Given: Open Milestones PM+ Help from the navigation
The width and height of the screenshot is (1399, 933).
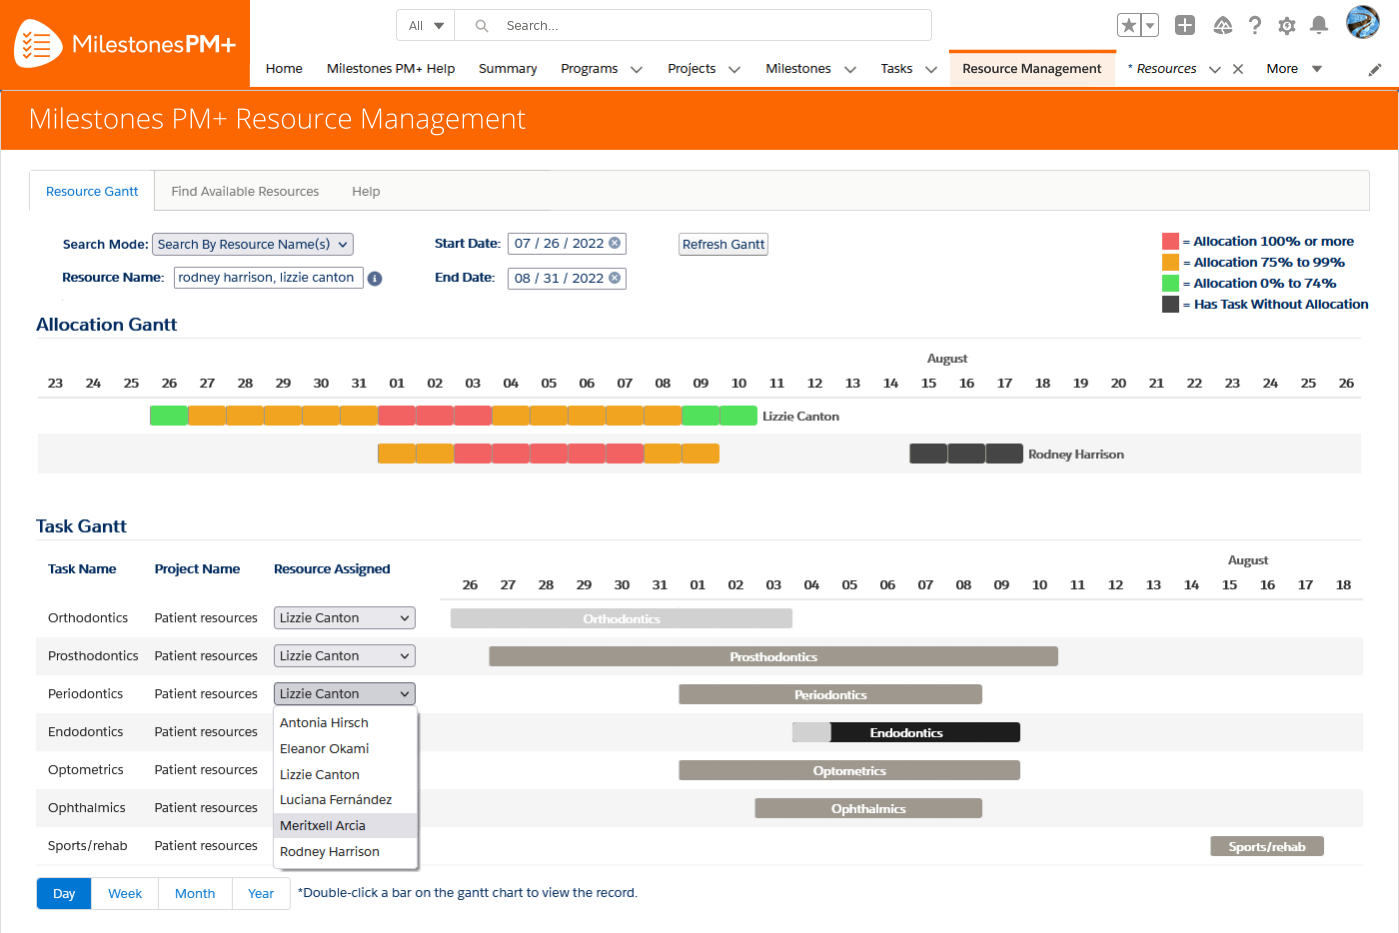Looking at the screenshot, I should (x=390, y=68).
